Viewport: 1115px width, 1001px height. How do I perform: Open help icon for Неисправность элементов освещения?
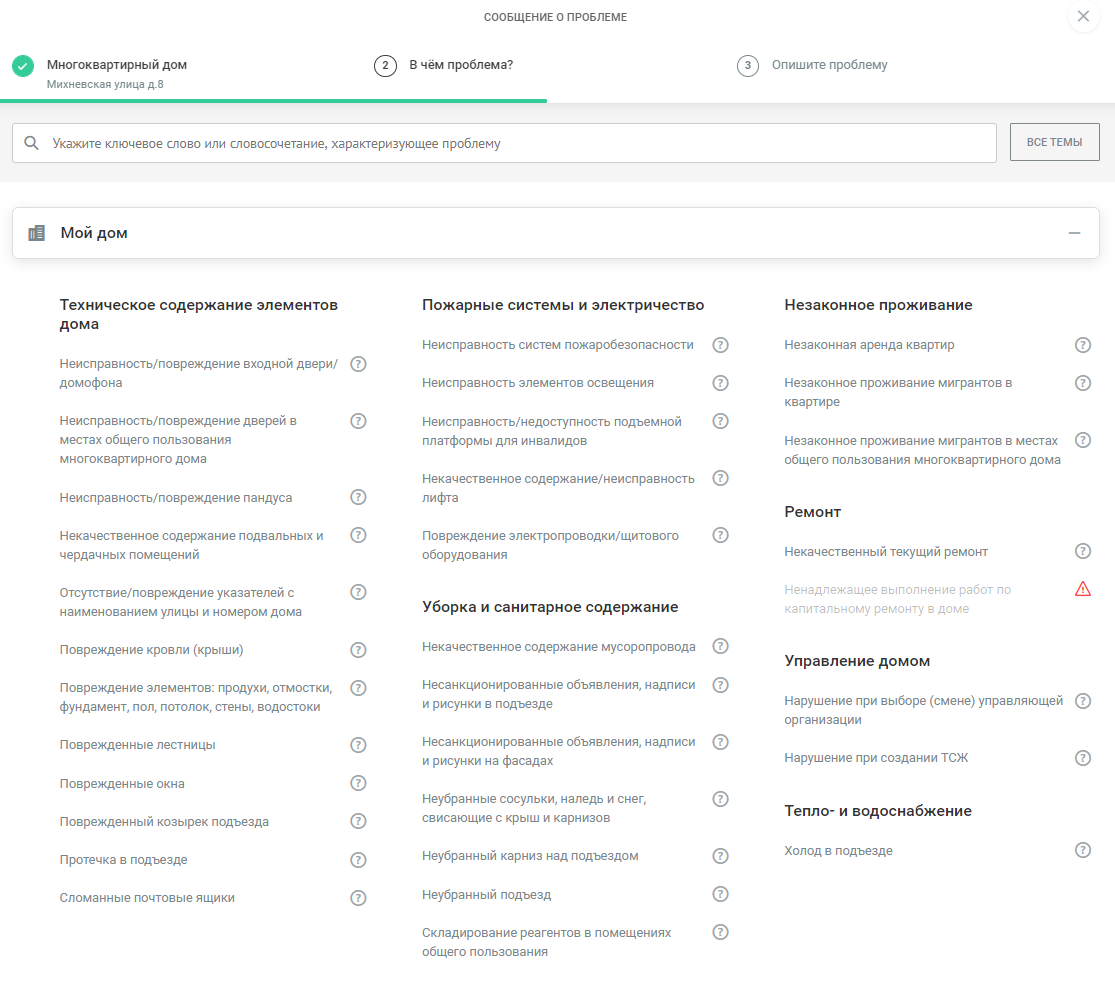[x=720, y=383]
